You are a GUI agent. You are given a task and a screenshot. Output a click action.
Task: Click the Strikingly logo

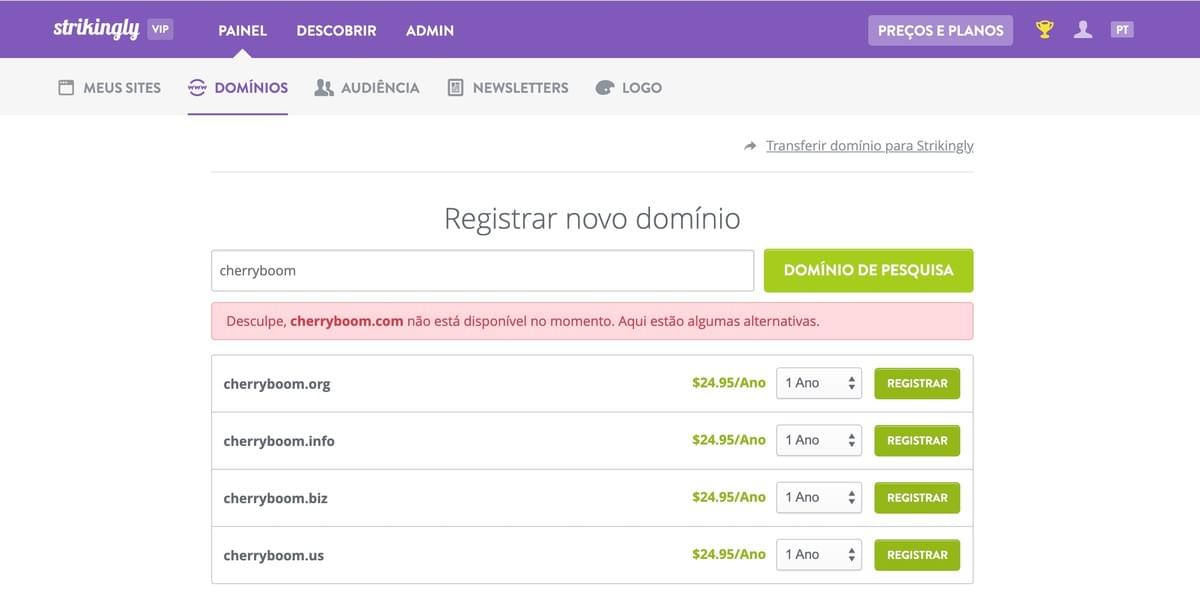(96, 29)
